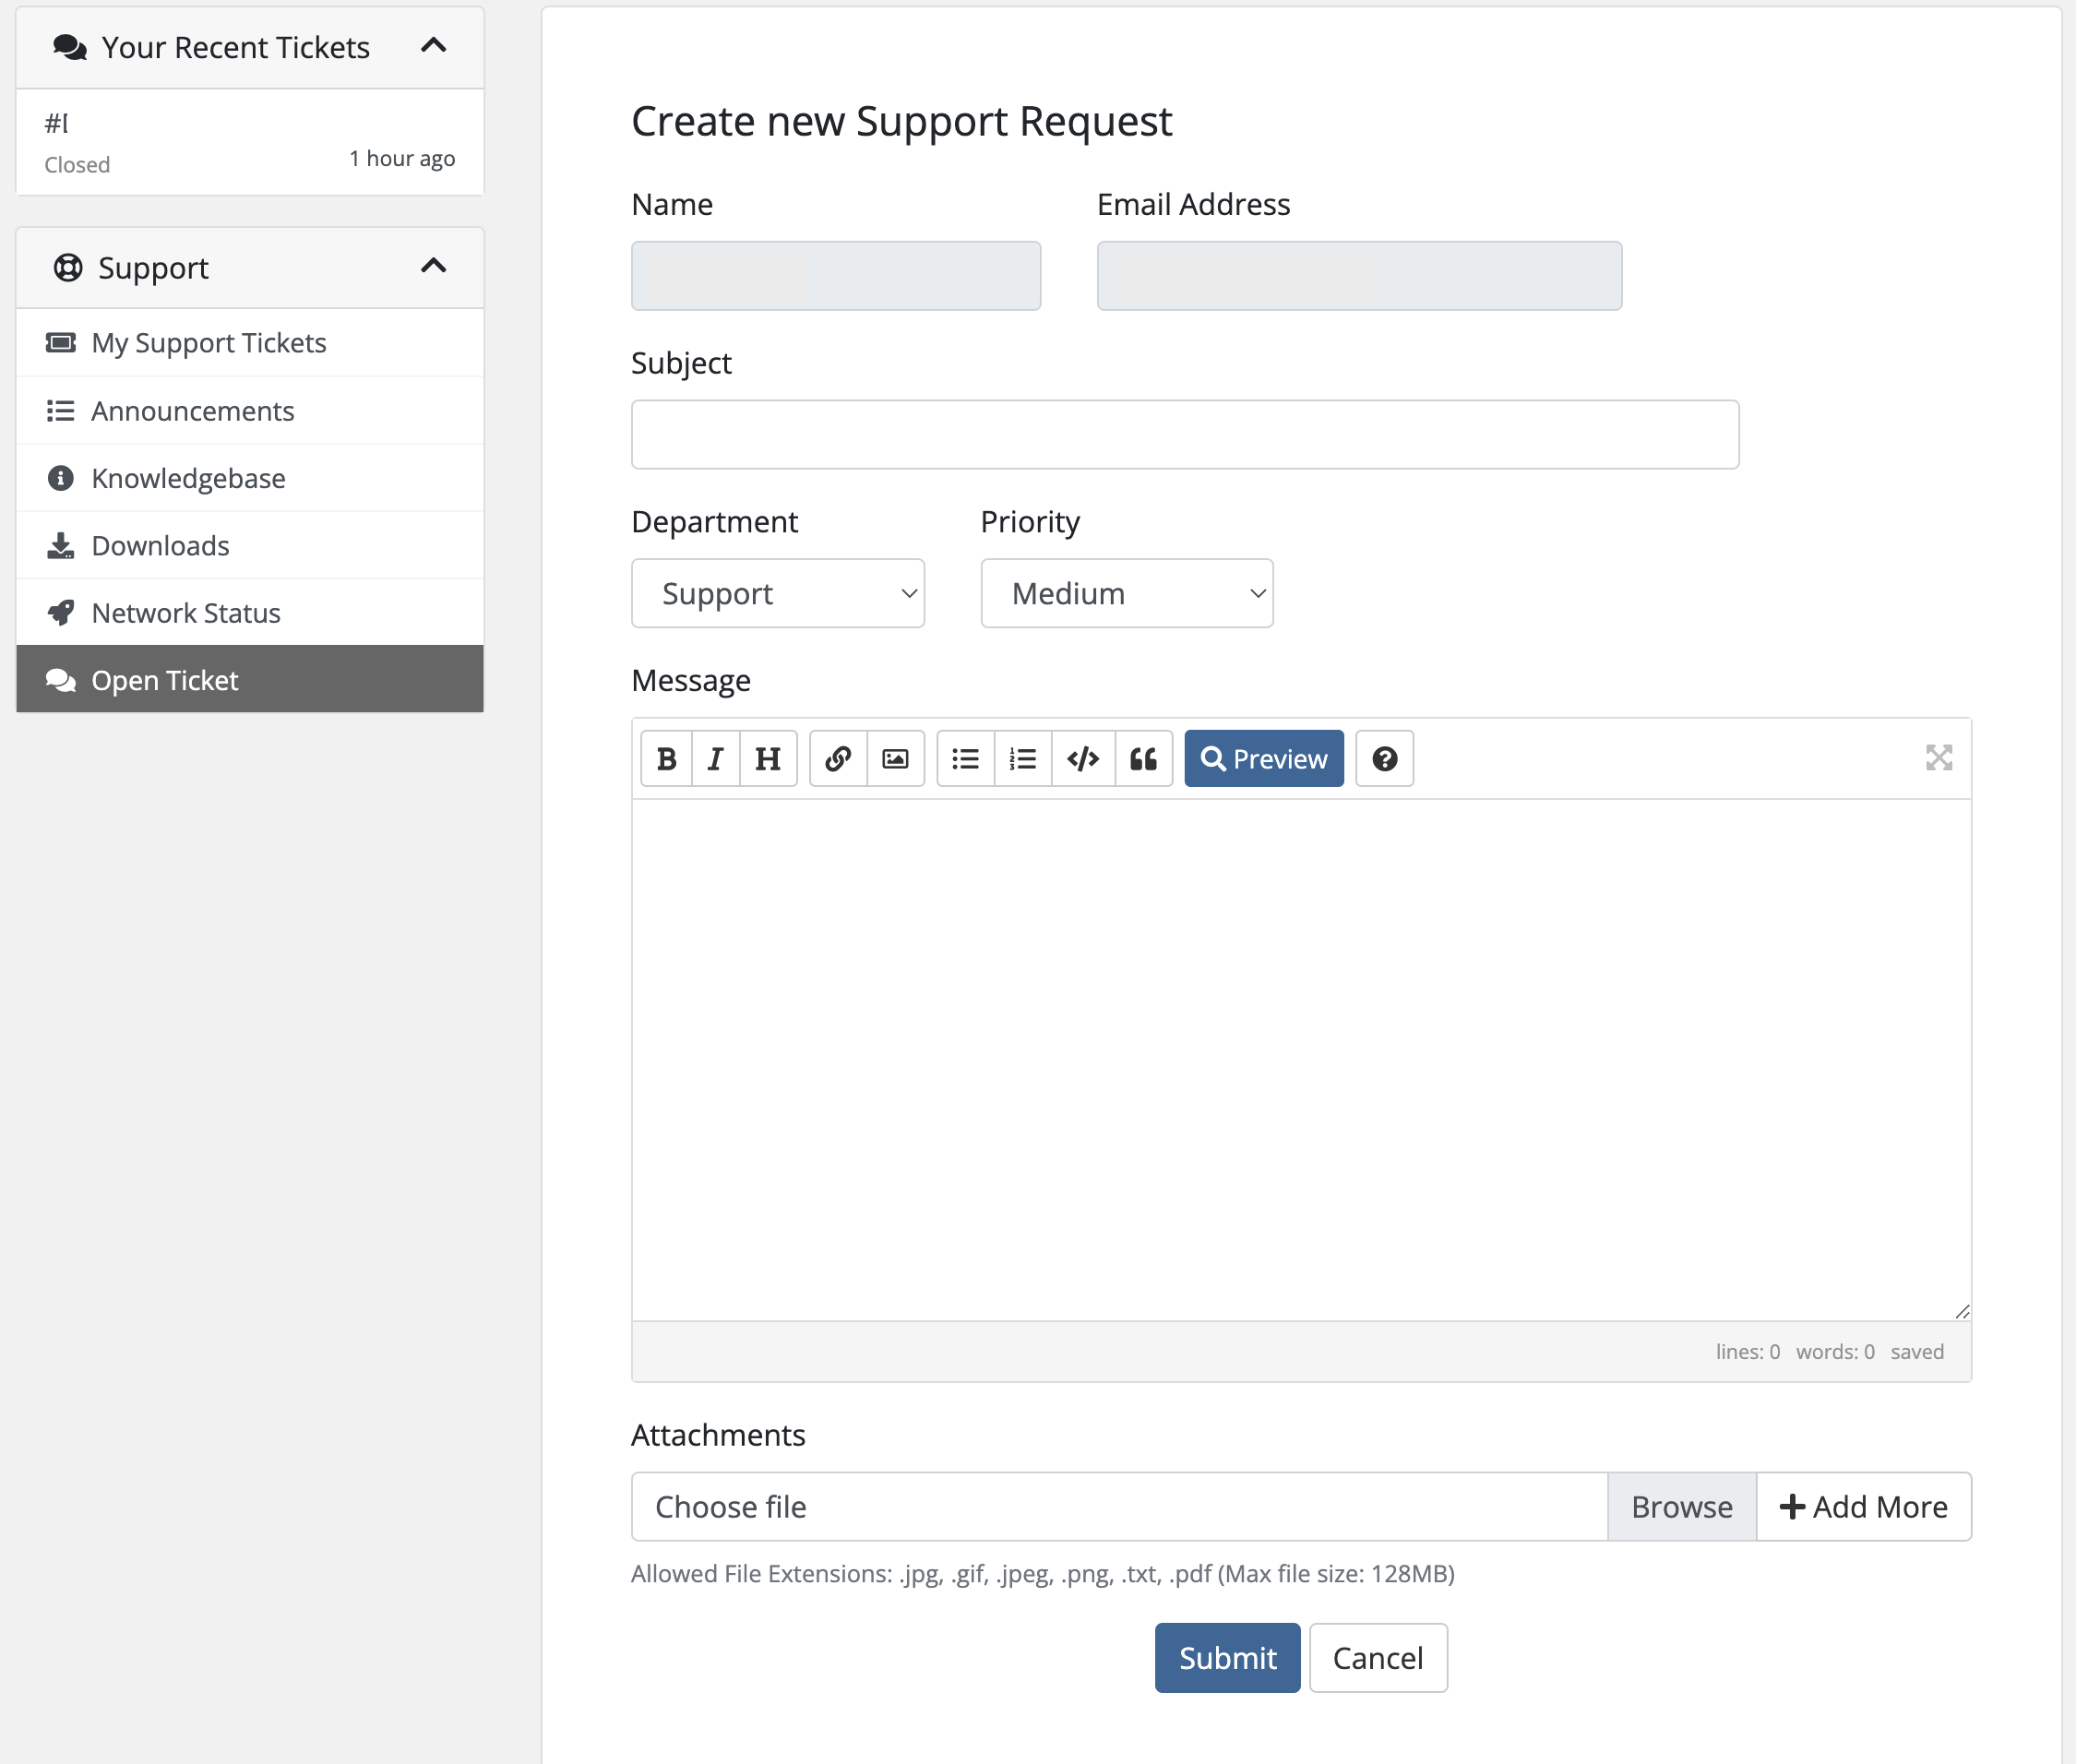2076x1764 pixels.
Task: Submit the support request
Action: (x=1226, y=1658)
